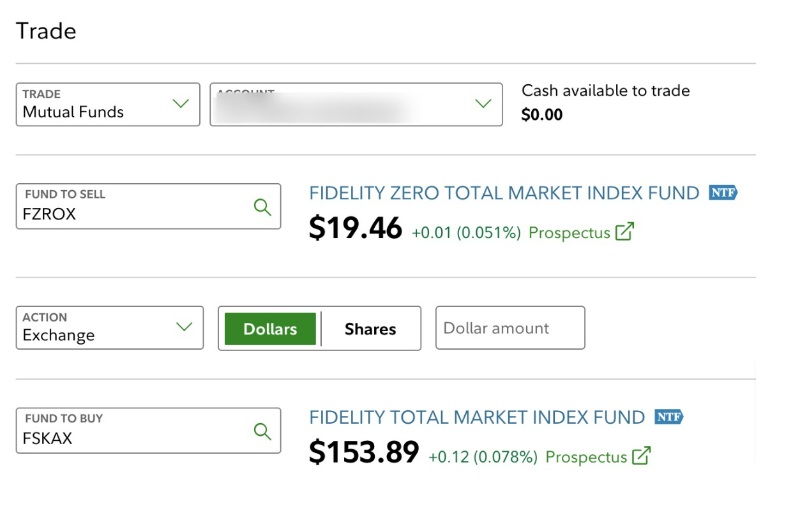Click the NTF badge next to Total Market Index

click(x=668, y=416)
